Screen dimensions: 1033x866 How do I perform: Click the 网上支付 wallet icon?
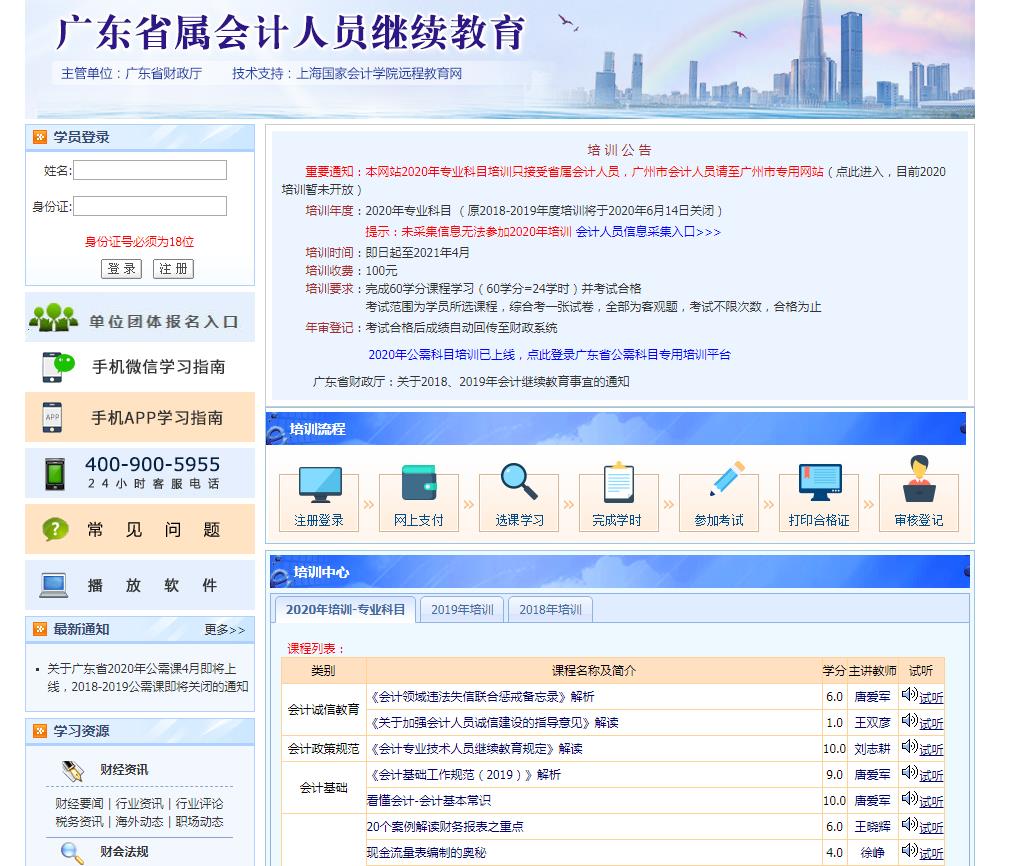419,484
